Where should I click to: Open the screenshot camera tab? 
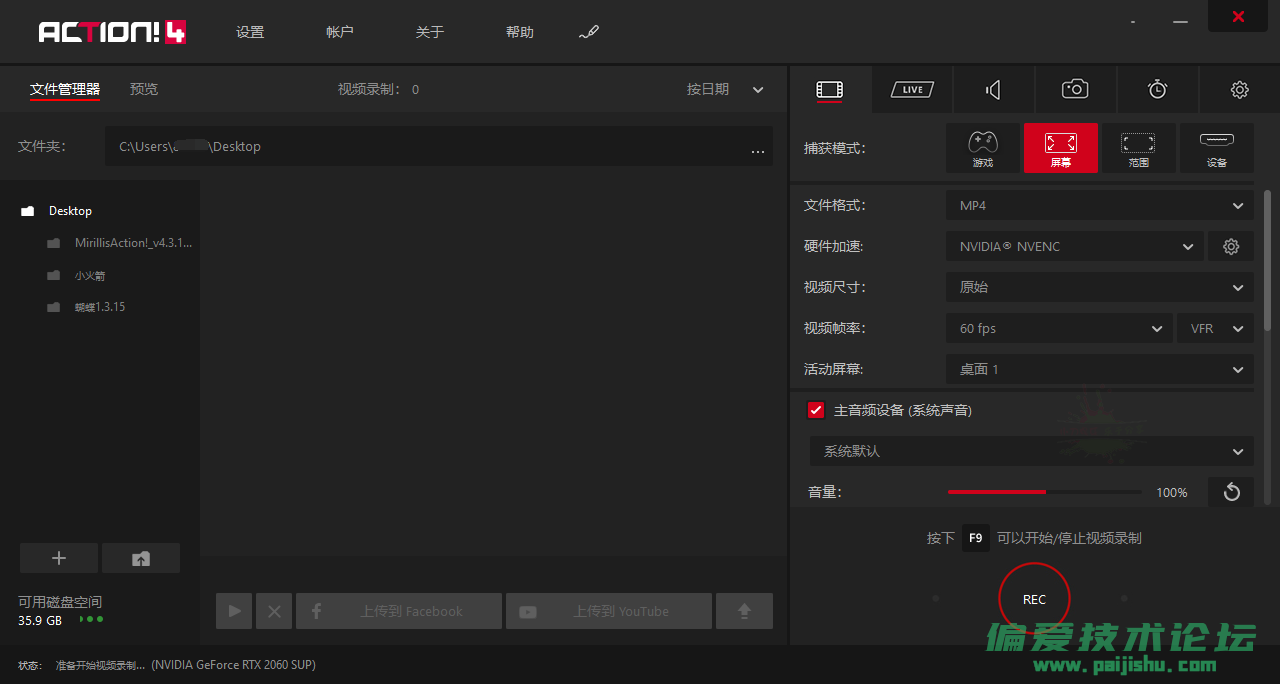(x=1075, y=90)
